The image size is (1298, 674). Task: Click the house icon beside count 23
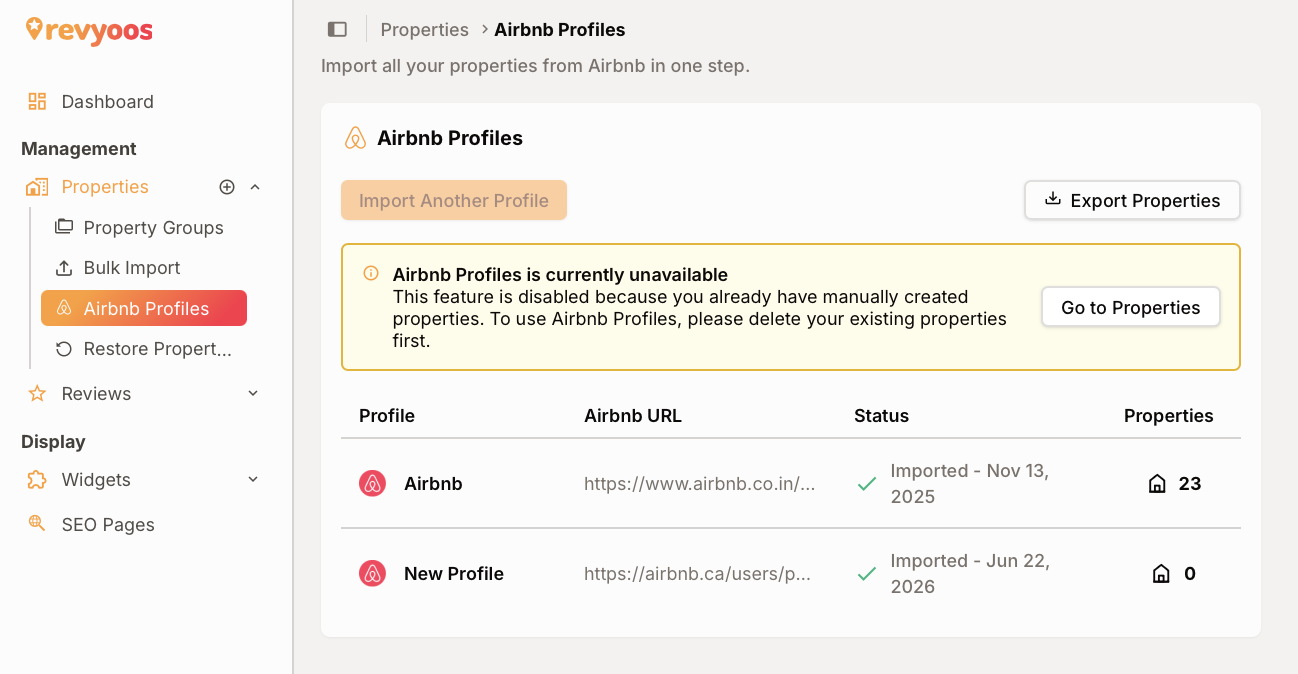pos(1157,484)
